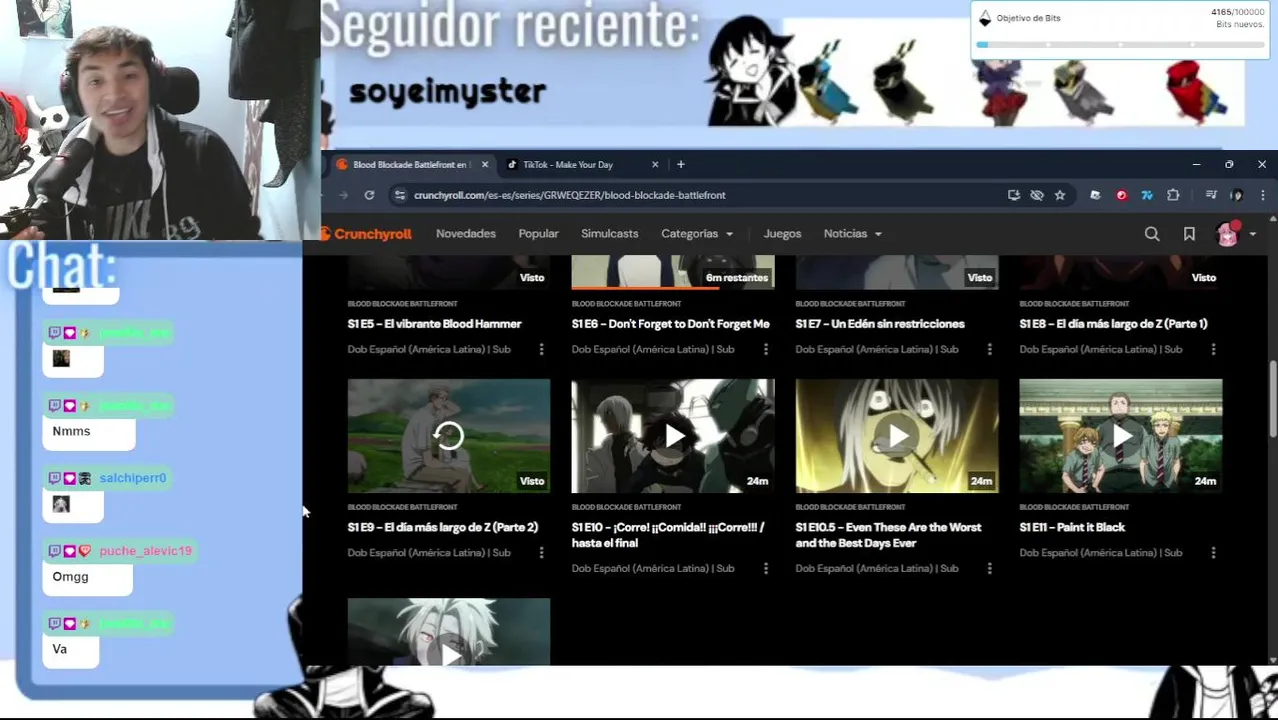Open S1 E6 – Don't Forget to Don't Forget Me
This screenshot has height=720, width=1278.
click(x=670, y=324)
